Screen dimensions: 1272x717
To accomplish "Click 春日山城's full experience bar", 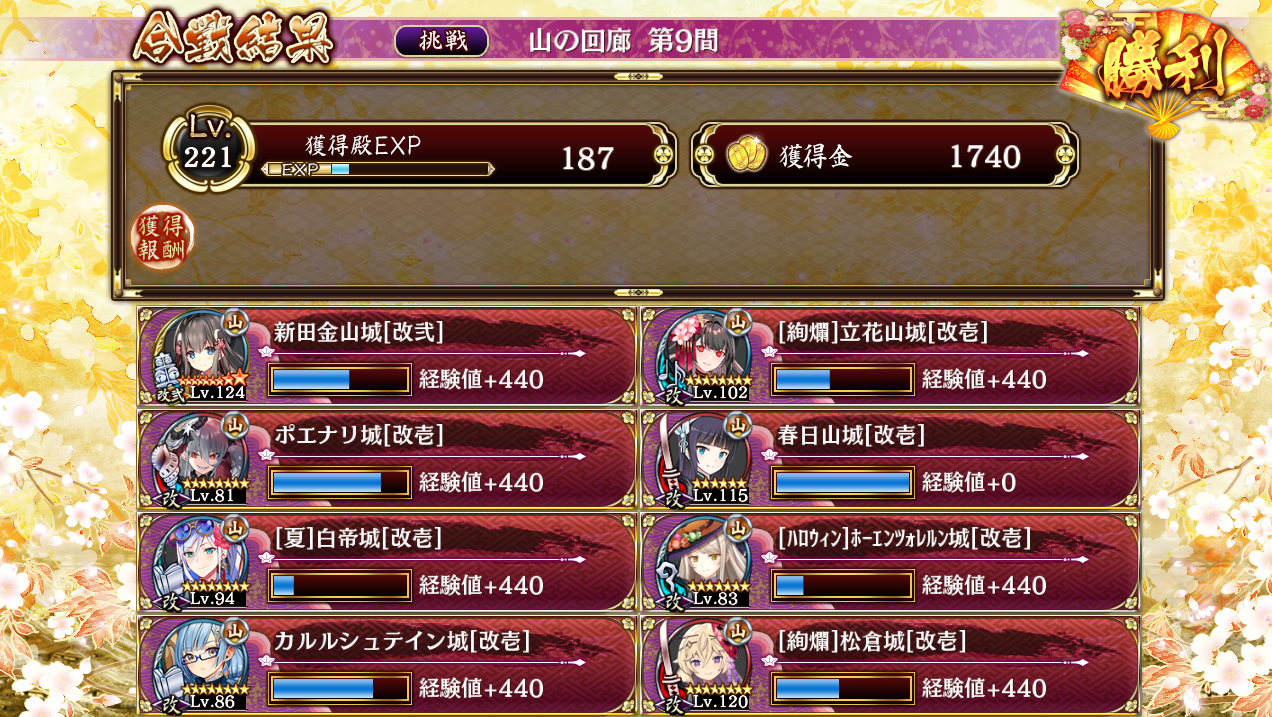I will (842, 483).
